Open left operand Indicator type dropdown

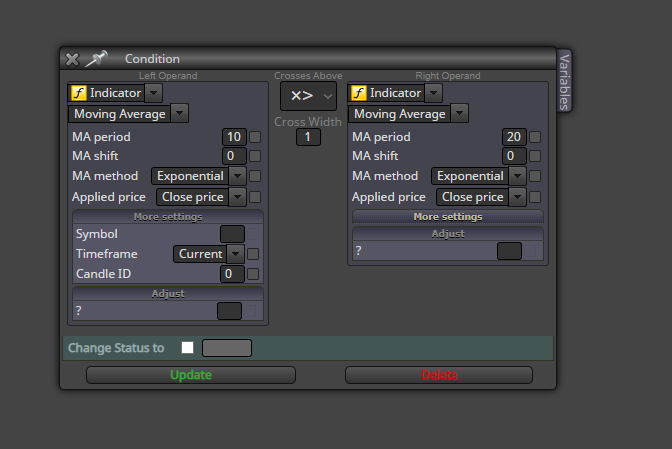point(153,93)
